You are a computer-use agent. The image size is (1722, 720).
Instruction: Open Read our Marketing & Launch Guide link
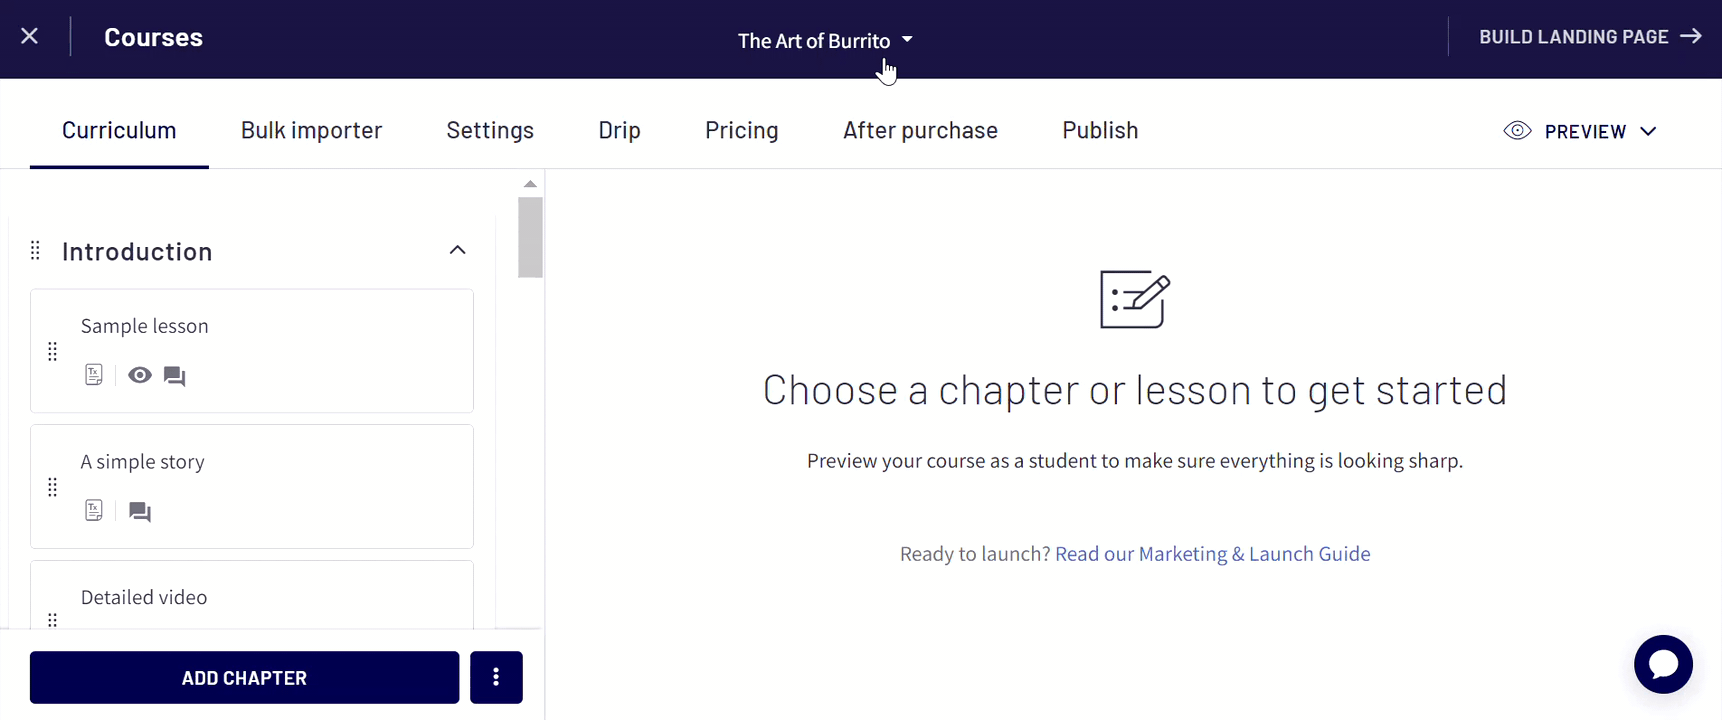pos(1212,554)
